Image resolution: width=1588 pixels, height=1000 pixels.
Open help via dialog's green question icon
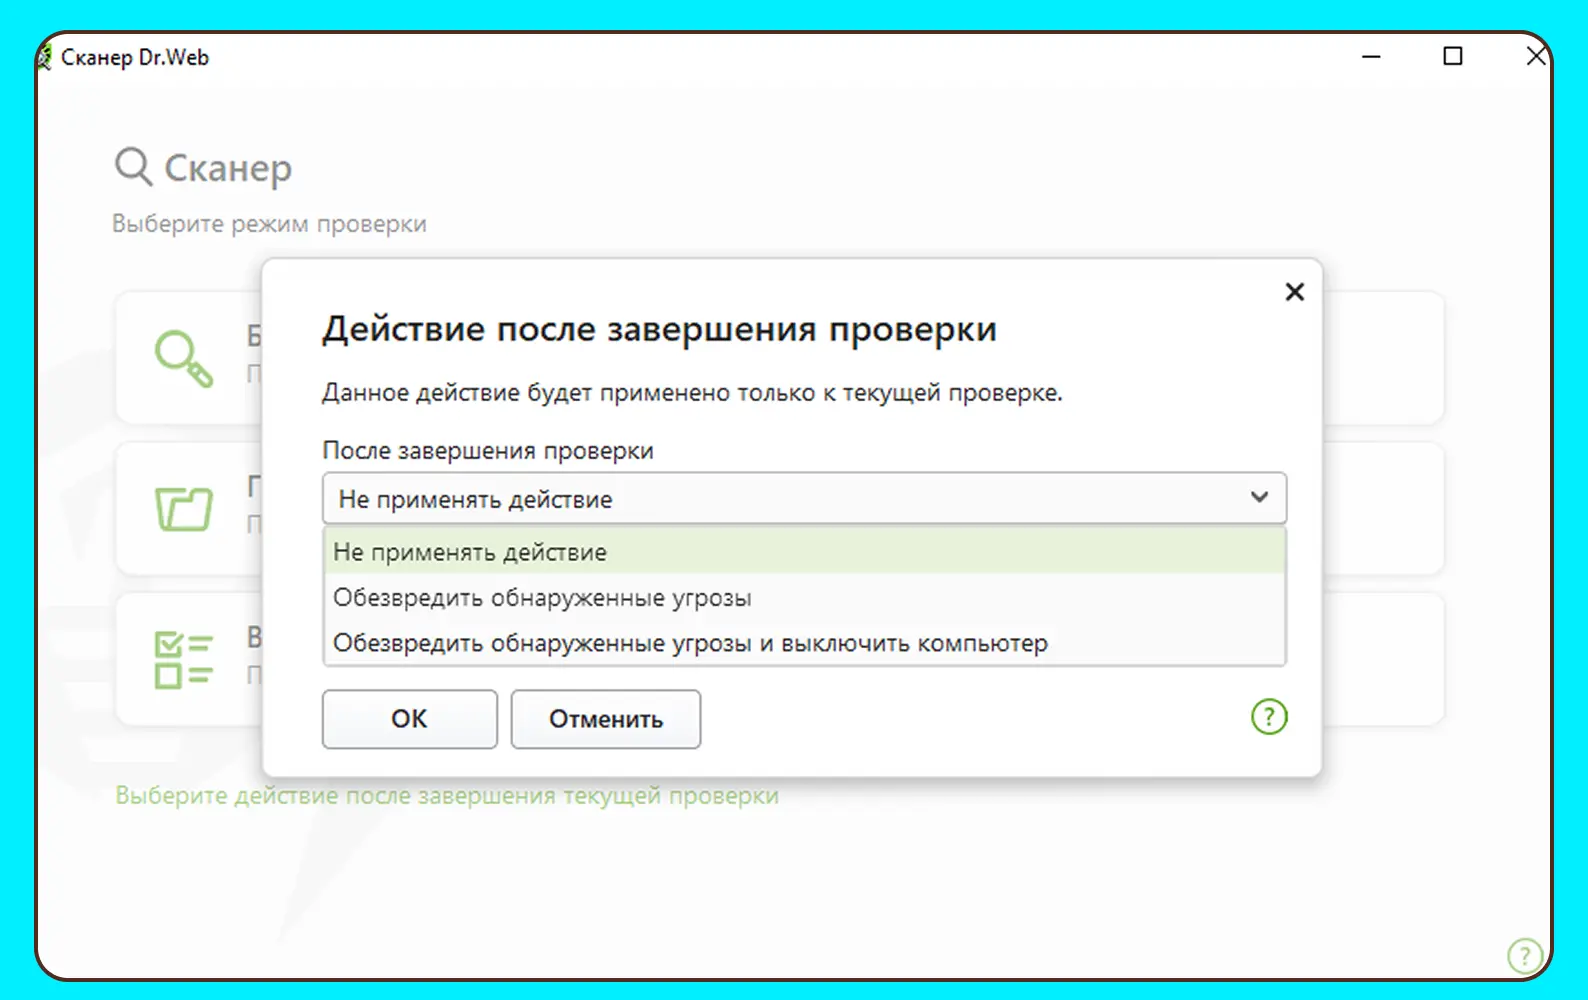tap(1269, 717)
